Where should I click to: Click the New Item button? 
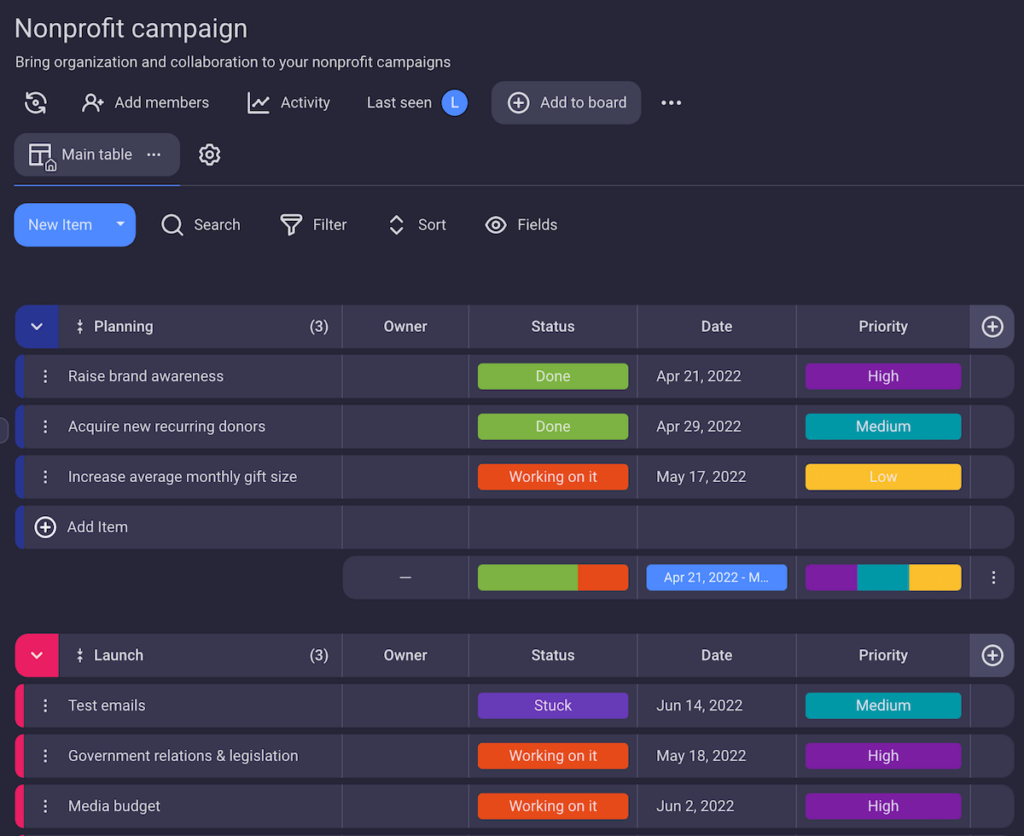pos(62,225)
